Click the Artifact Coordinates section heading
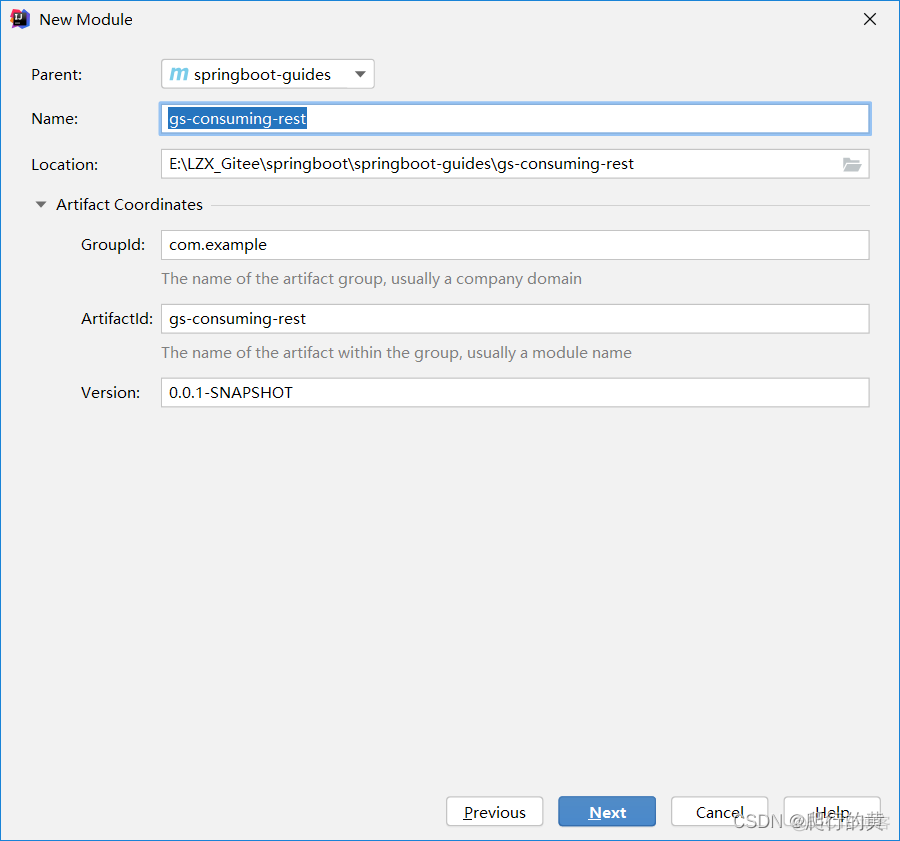This screenshot has height=841, width=900. [x=129, y=204]
